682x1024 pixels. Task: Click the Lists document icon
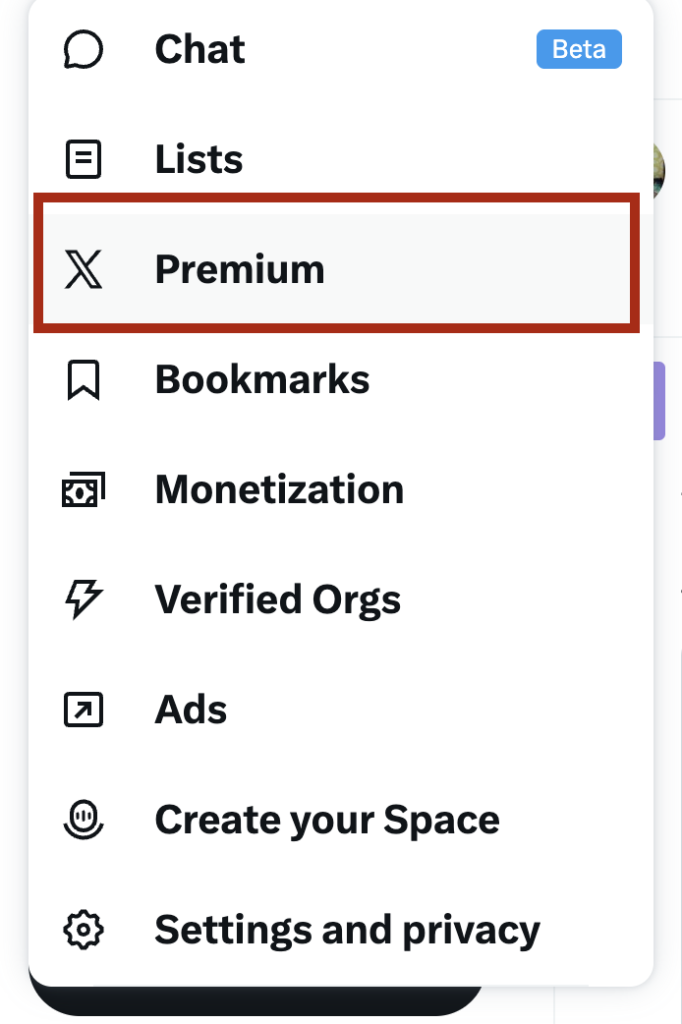coord(83,159)
